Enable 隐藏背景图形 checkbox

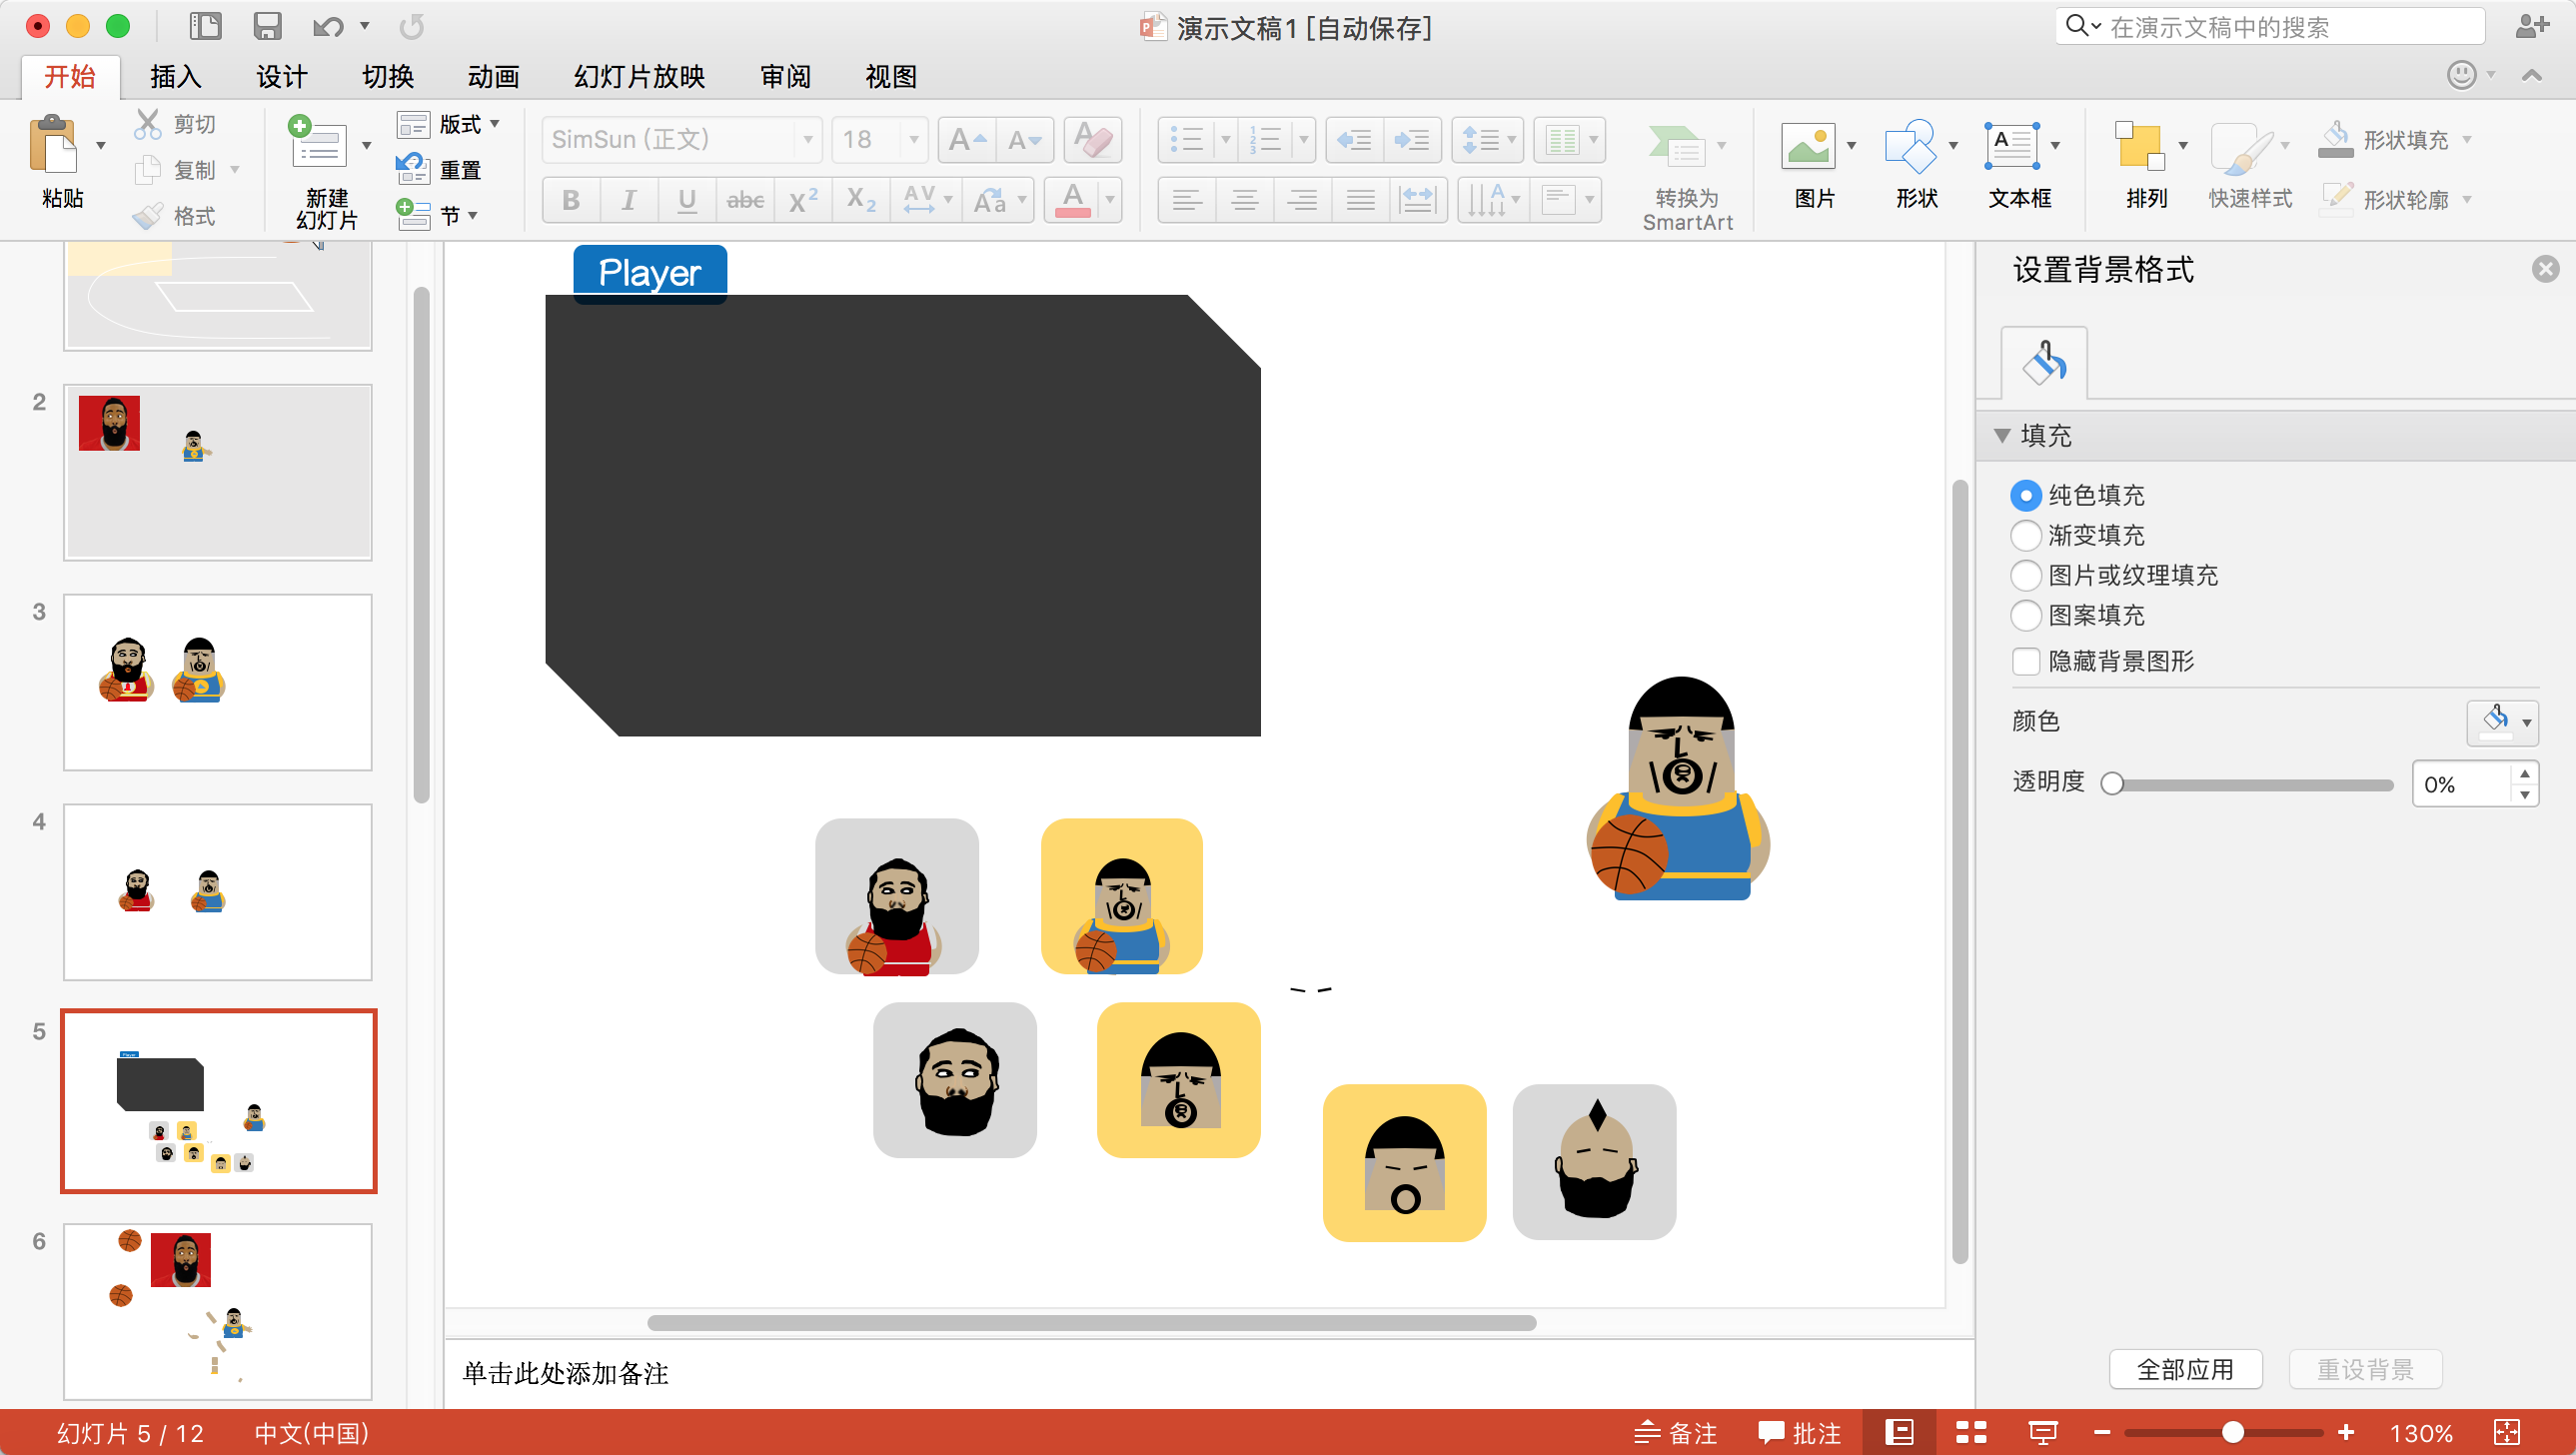click(2026, 661)
